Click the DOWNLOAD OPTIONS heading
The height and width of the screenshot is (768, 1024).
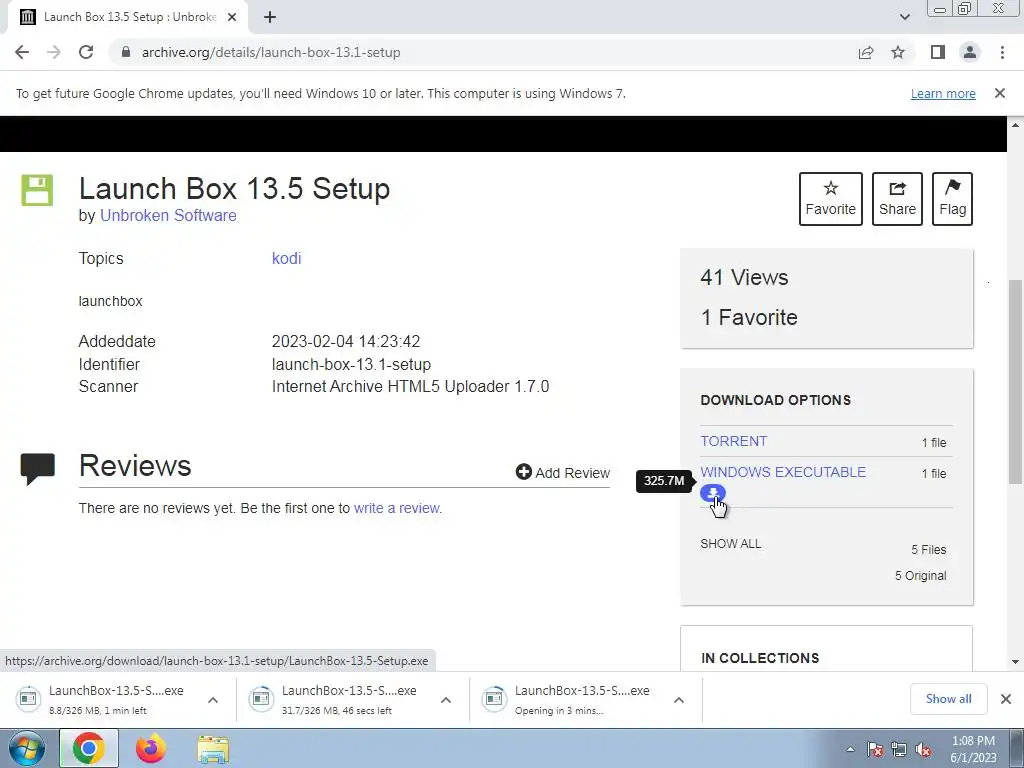coord(775,400)
